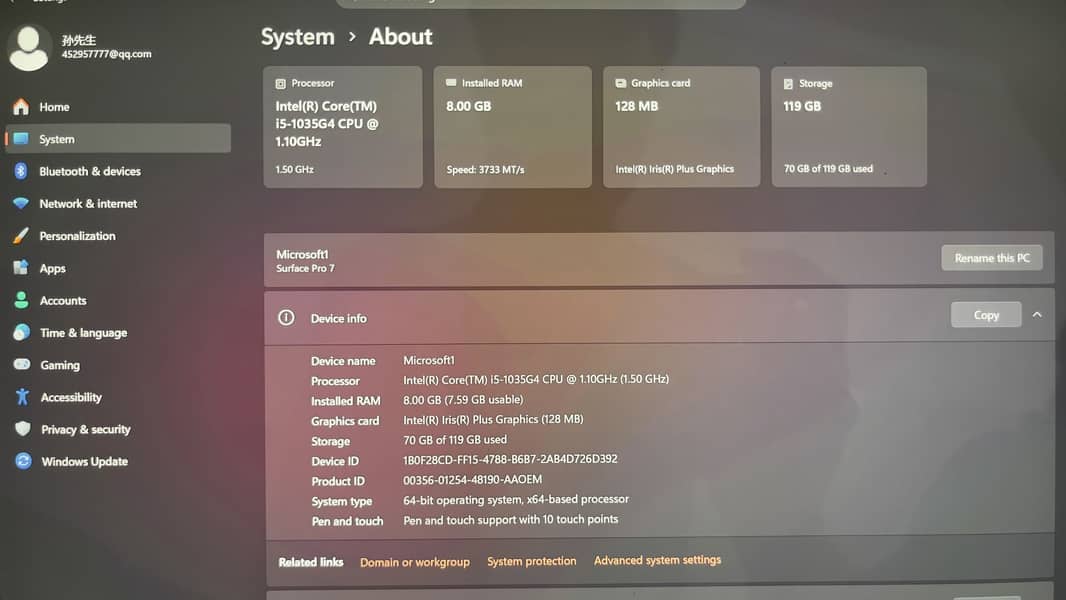Click the 64-bit operating system text
The height and width of the screenshot is (600, 1066).
tap(516, 499)
